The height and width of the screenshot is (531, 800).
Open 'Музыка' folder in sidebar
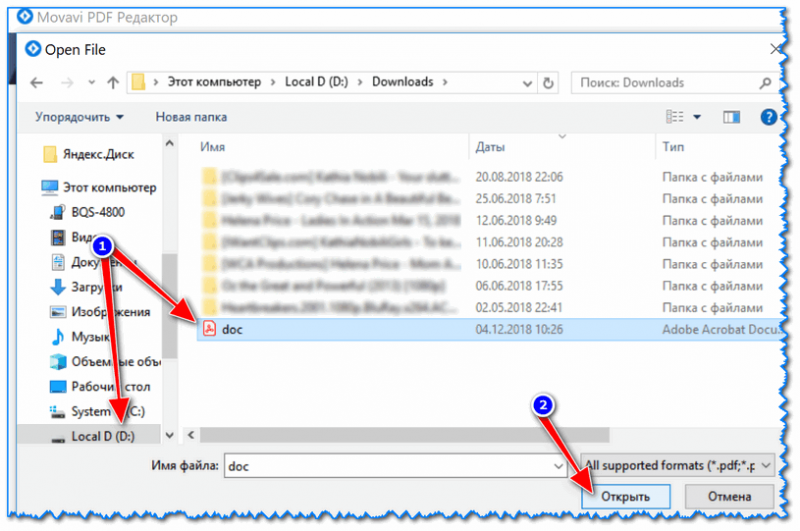(x=81, y=337)
